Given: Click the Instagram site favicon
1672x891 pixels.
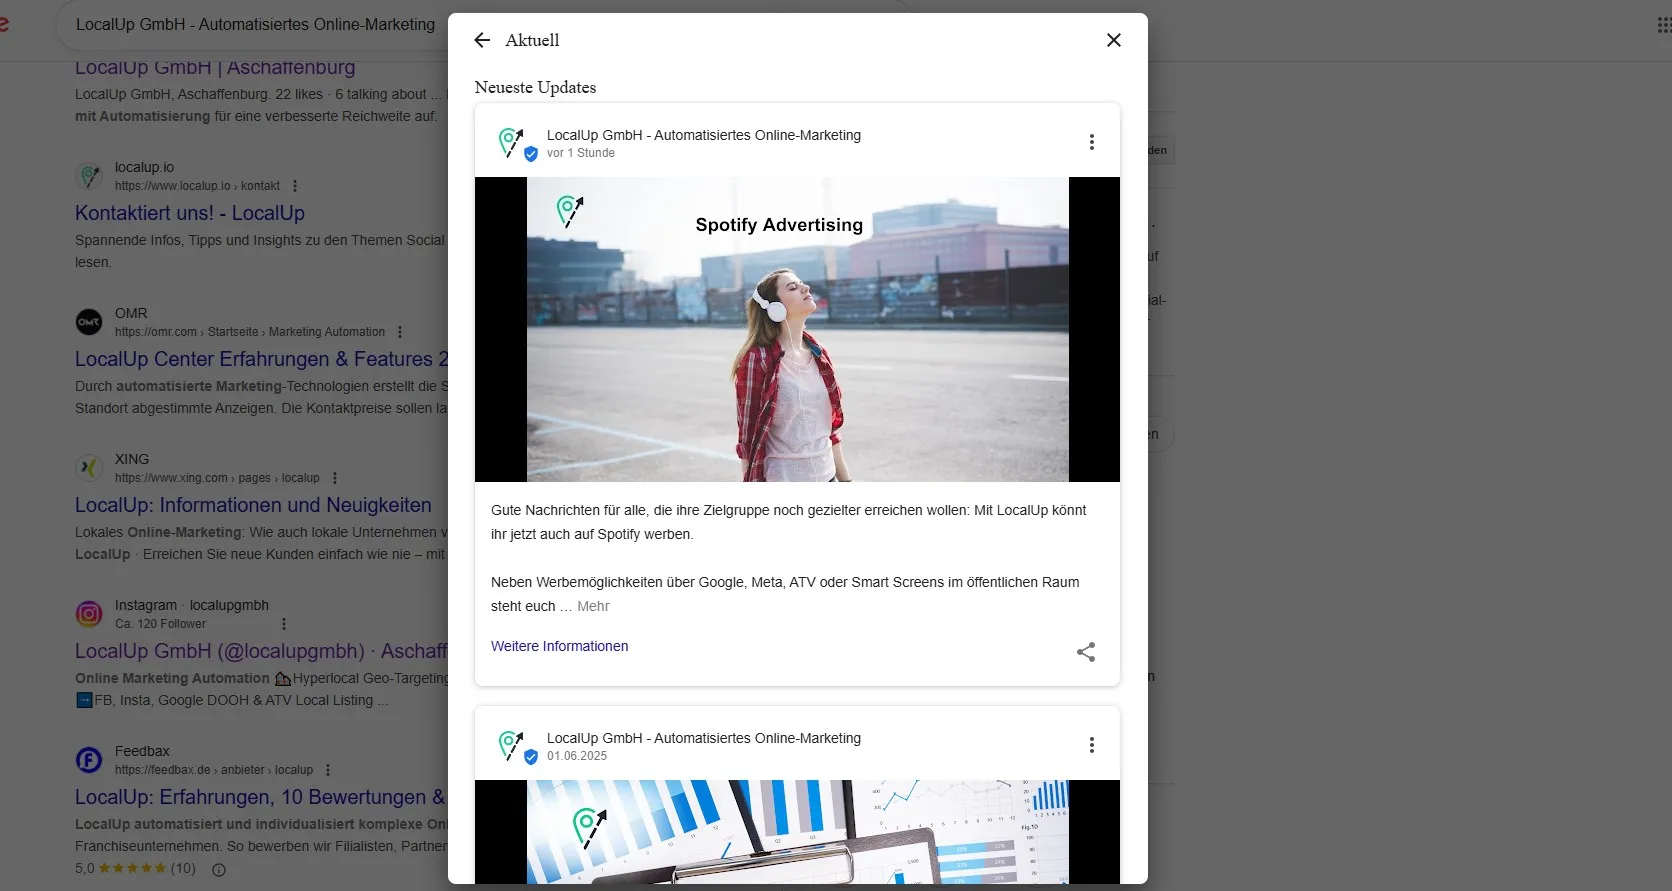Looking at the screenshot, I should point(89,614).
